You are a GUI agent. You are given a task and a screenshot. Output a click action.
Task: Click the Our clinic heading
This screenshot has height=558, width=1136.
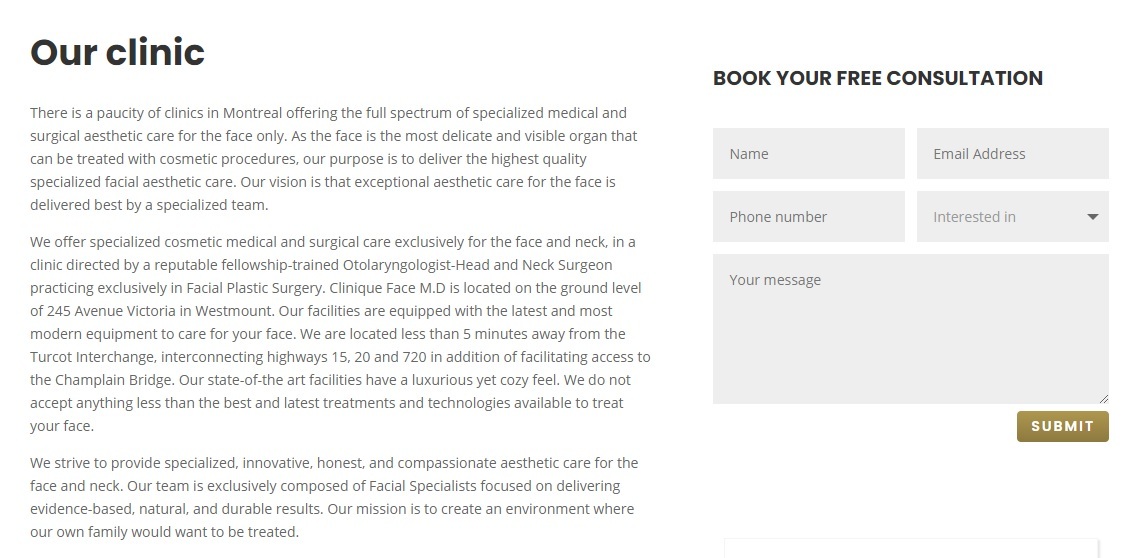tap(117, 52)
